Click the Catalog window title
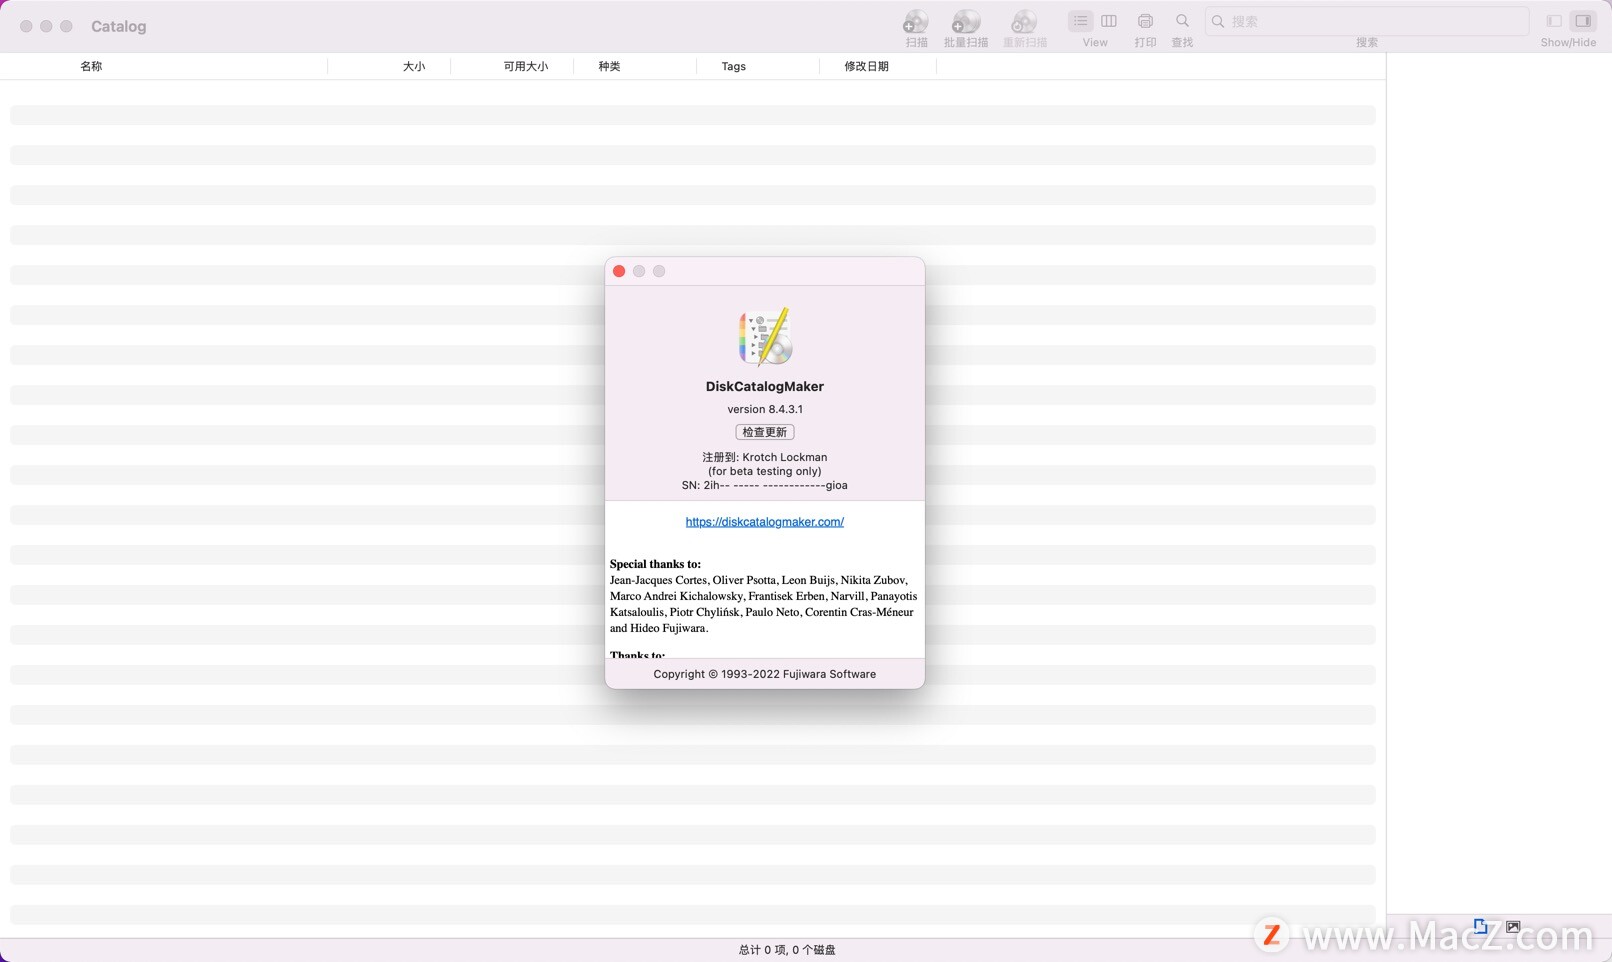Viewport: 1612px width, 962px height. coord(118,26)
